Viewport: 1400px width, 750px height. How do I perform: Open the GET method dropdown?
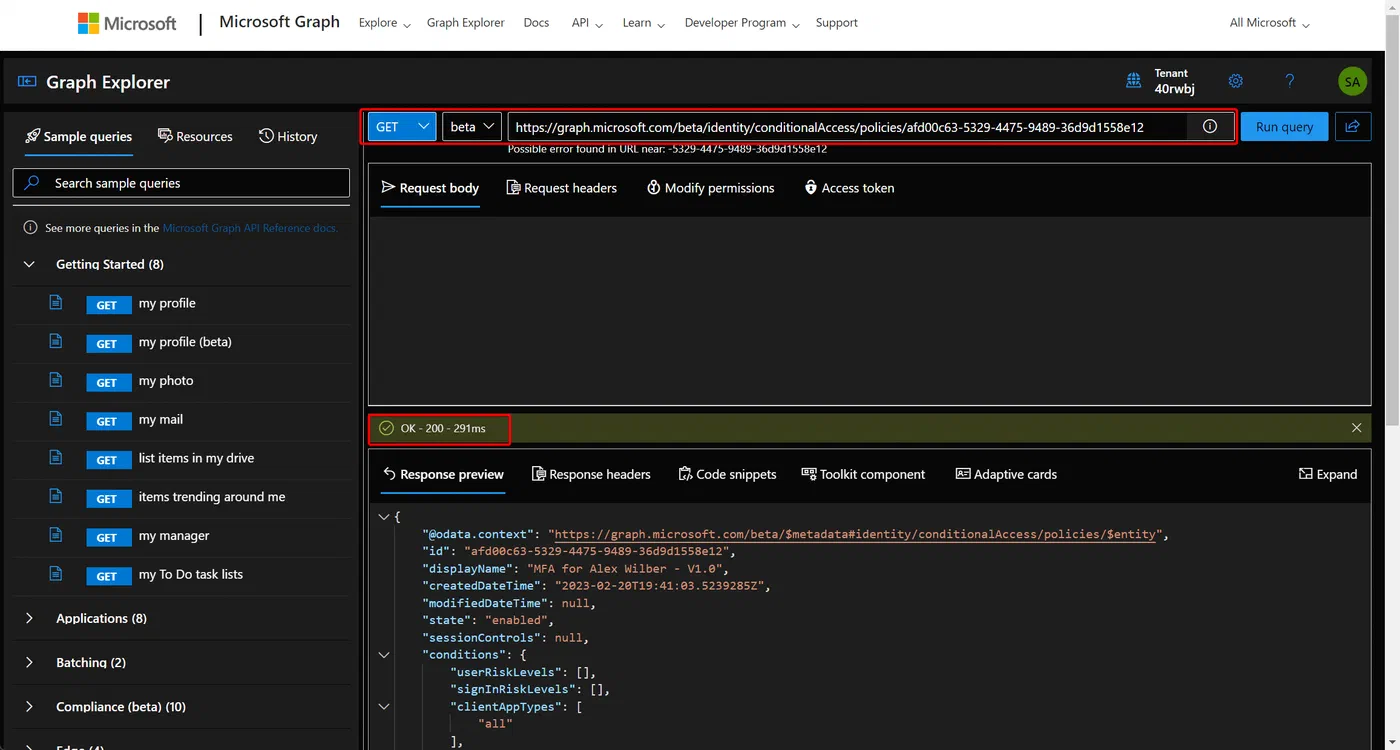(402, 127)
